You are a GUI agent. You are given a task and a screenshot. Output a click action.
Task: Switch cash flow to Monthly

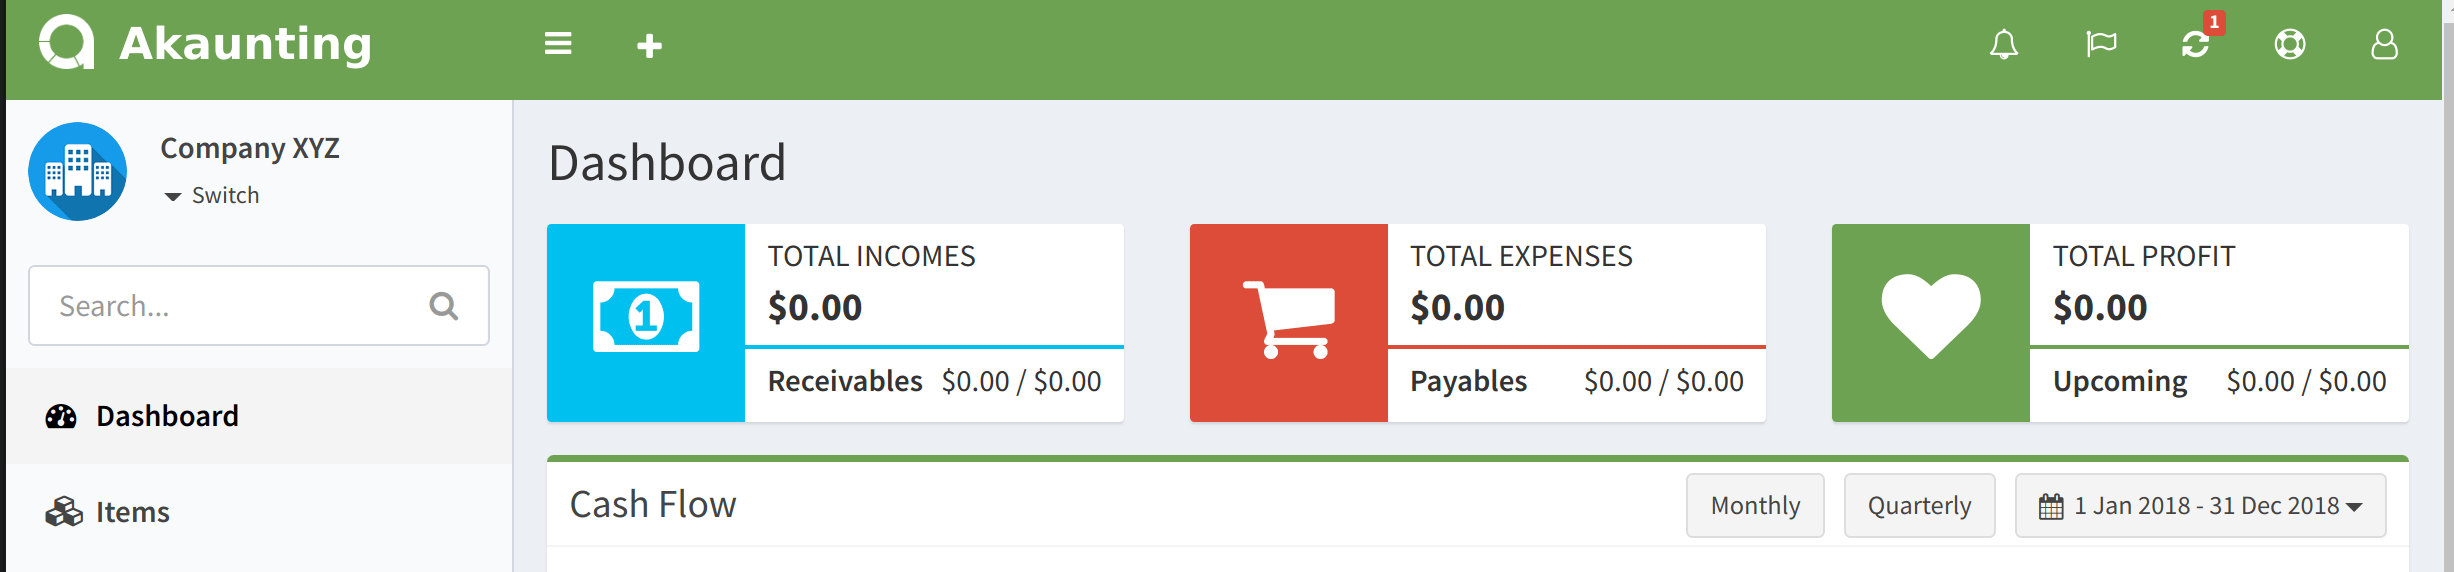1755,506
